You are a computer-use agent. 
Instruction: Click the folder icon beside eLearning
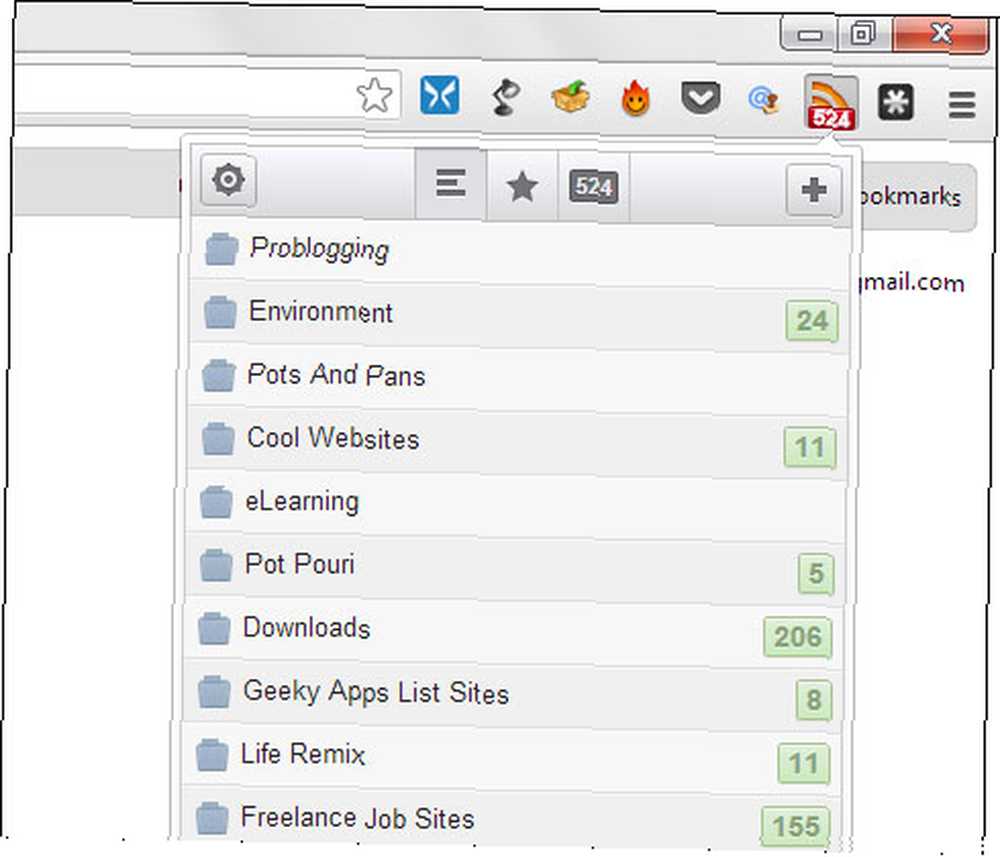216,502
